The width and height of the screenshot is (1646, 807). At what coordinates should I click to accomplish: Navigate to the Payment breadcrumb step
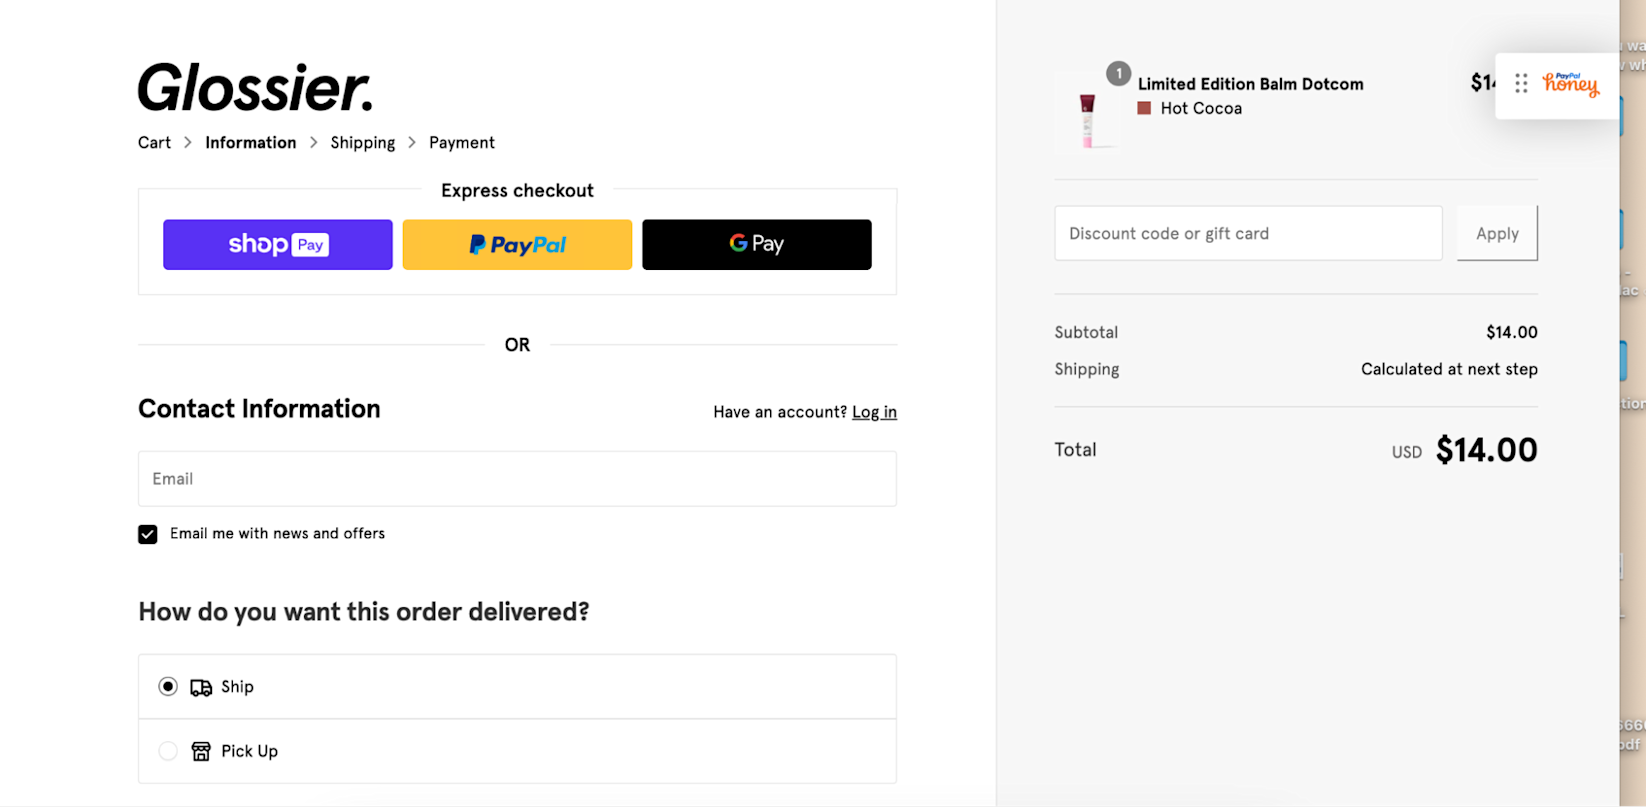(x=461, y=142)
